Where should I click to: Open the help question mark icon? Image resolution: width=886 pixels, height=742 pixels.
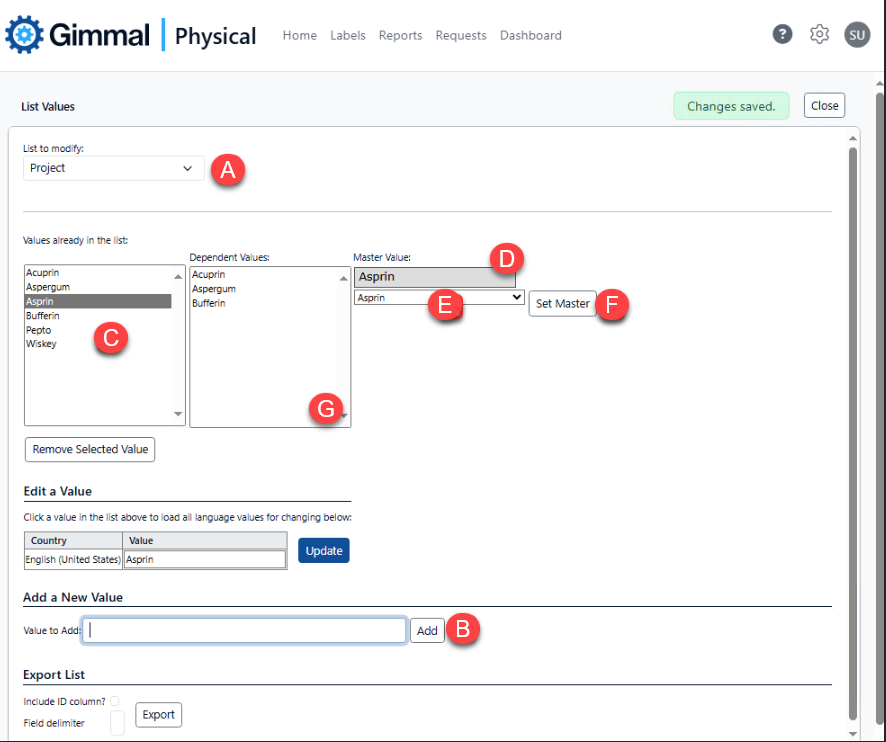click(783, 34)
